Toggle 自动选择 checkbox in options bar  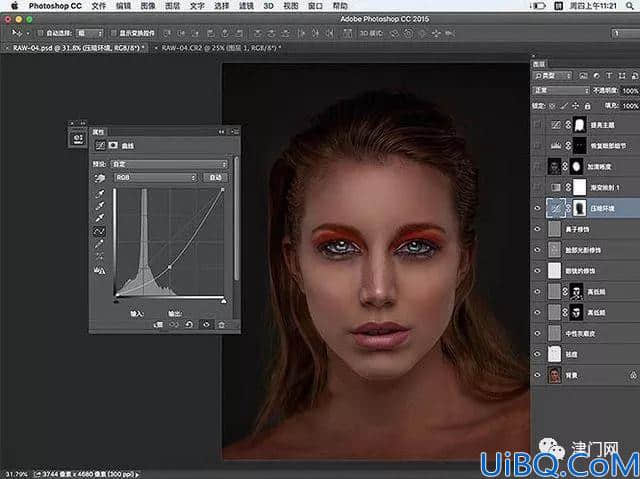(40, 33)
